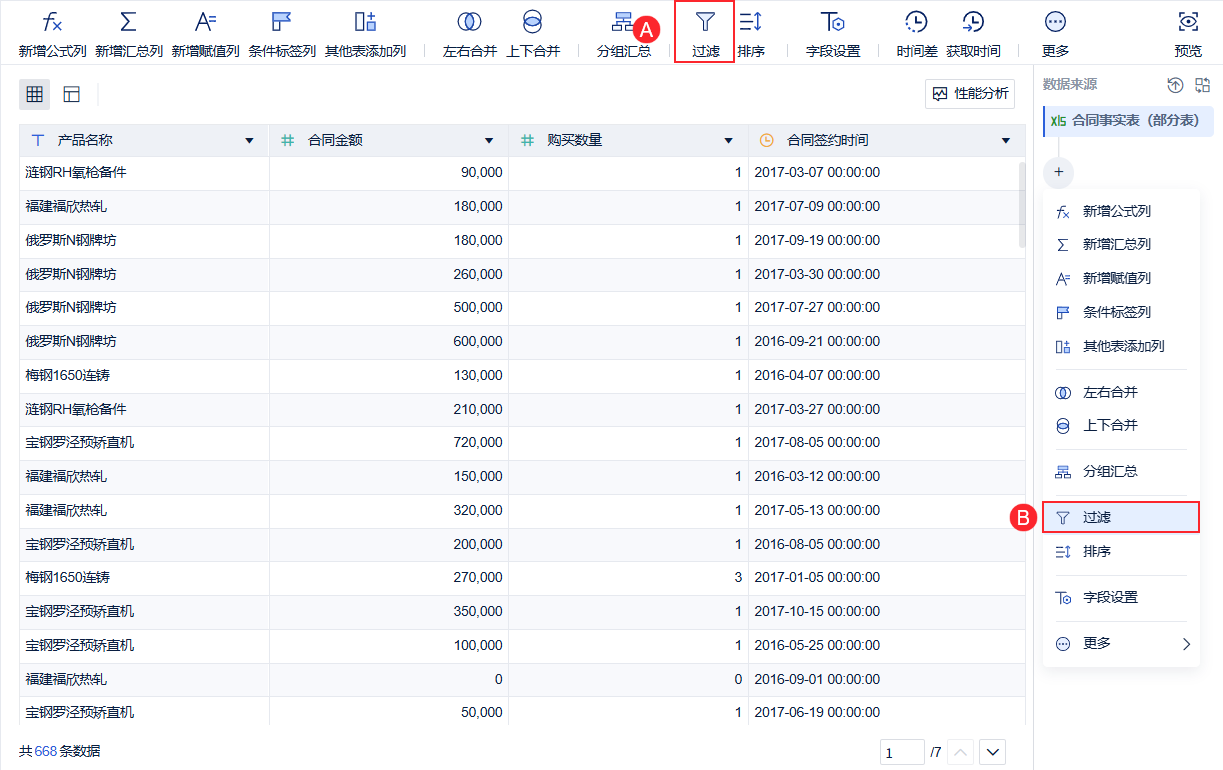Choose 新增汇总列 in the dropdown menu
The width and height of the screenshot is (1223, 770).
1121,244
